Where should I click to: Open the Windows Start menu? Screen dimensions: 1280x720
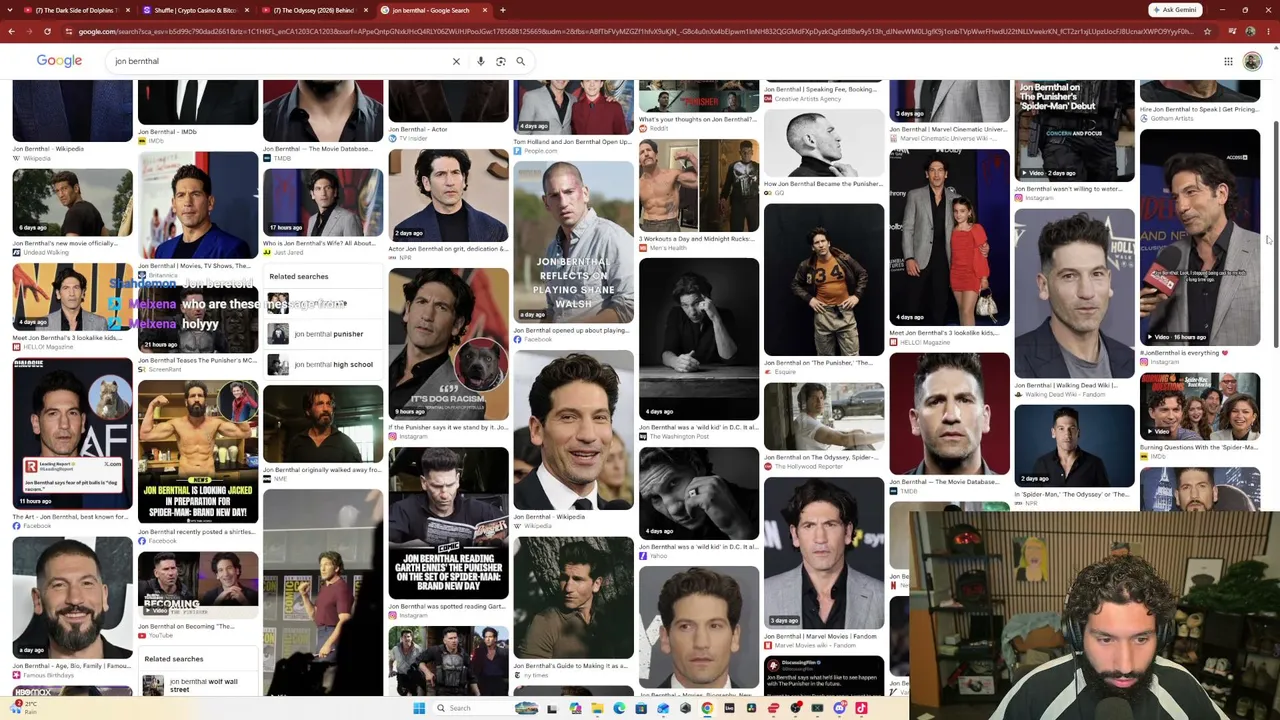(x=419, y=708)
